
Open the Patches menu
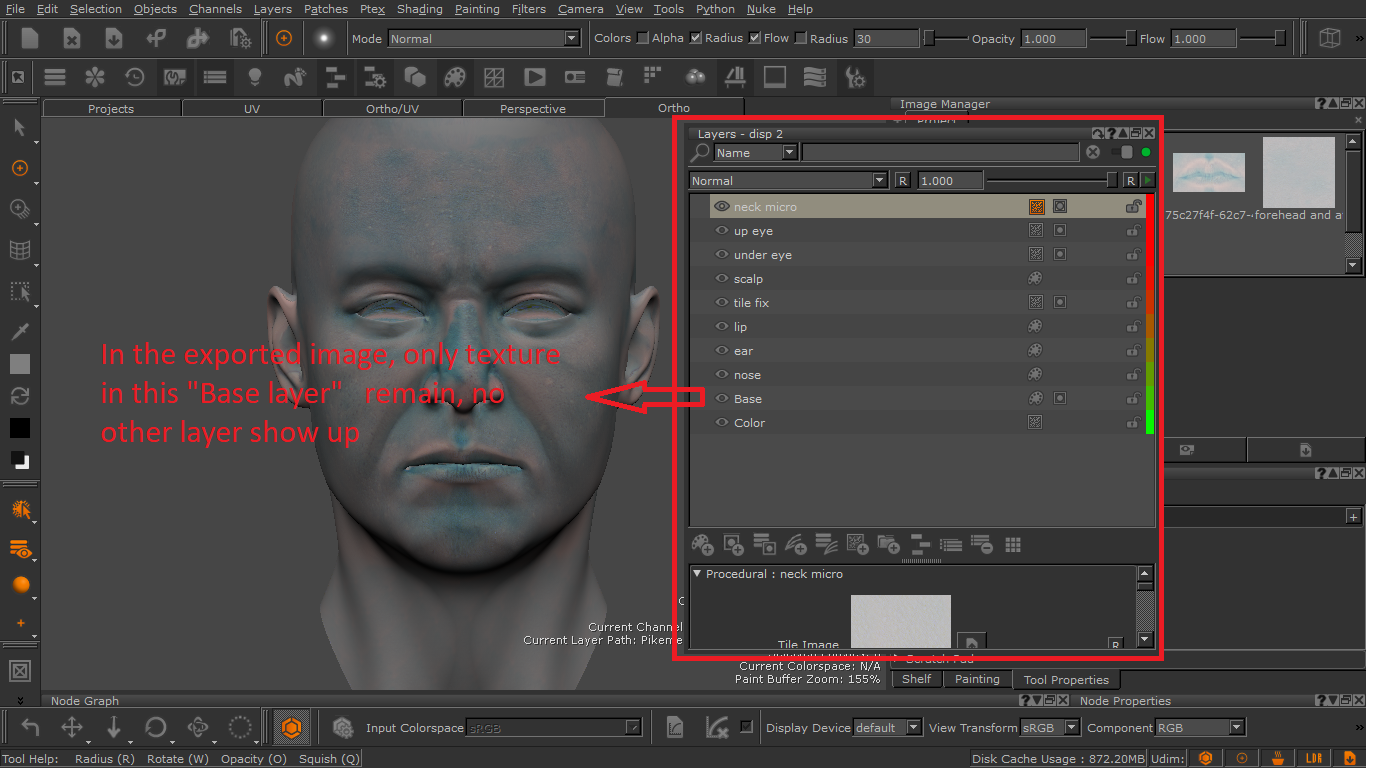coord(326,9)
